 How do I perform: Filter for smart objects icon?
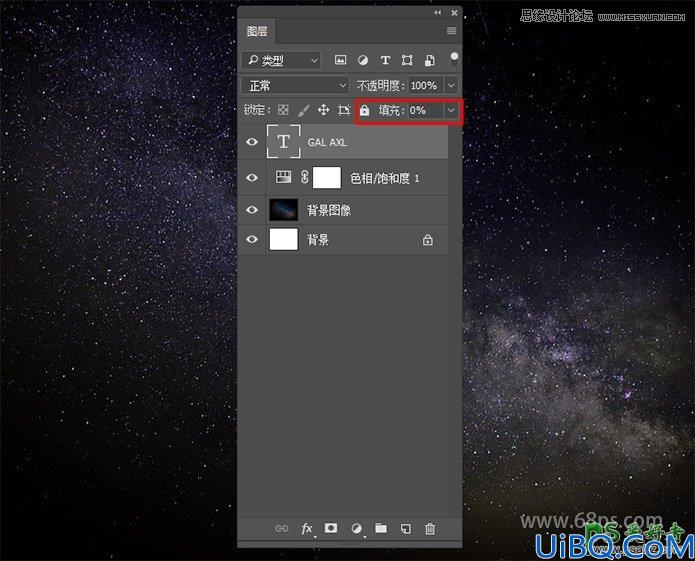[x=429, y=60]
